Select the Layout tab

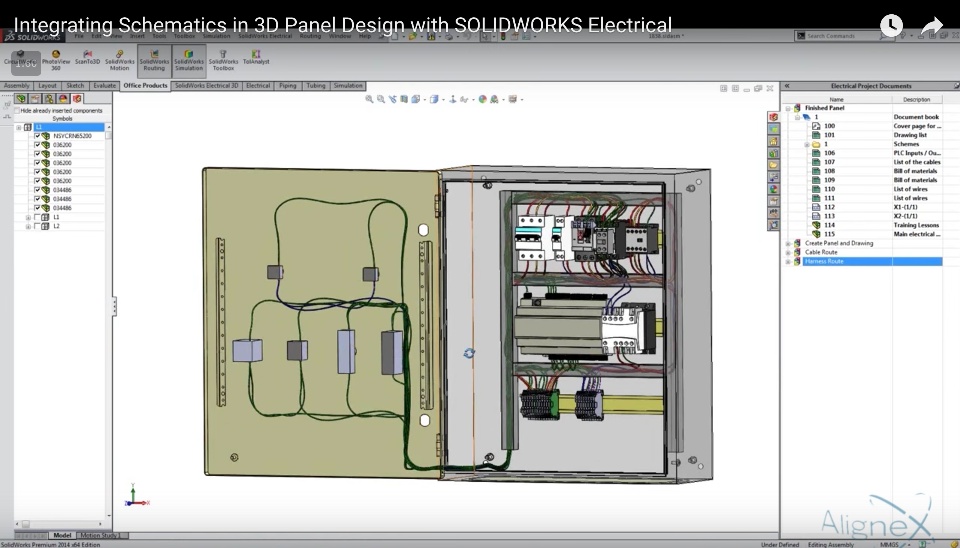pos(47,86)
